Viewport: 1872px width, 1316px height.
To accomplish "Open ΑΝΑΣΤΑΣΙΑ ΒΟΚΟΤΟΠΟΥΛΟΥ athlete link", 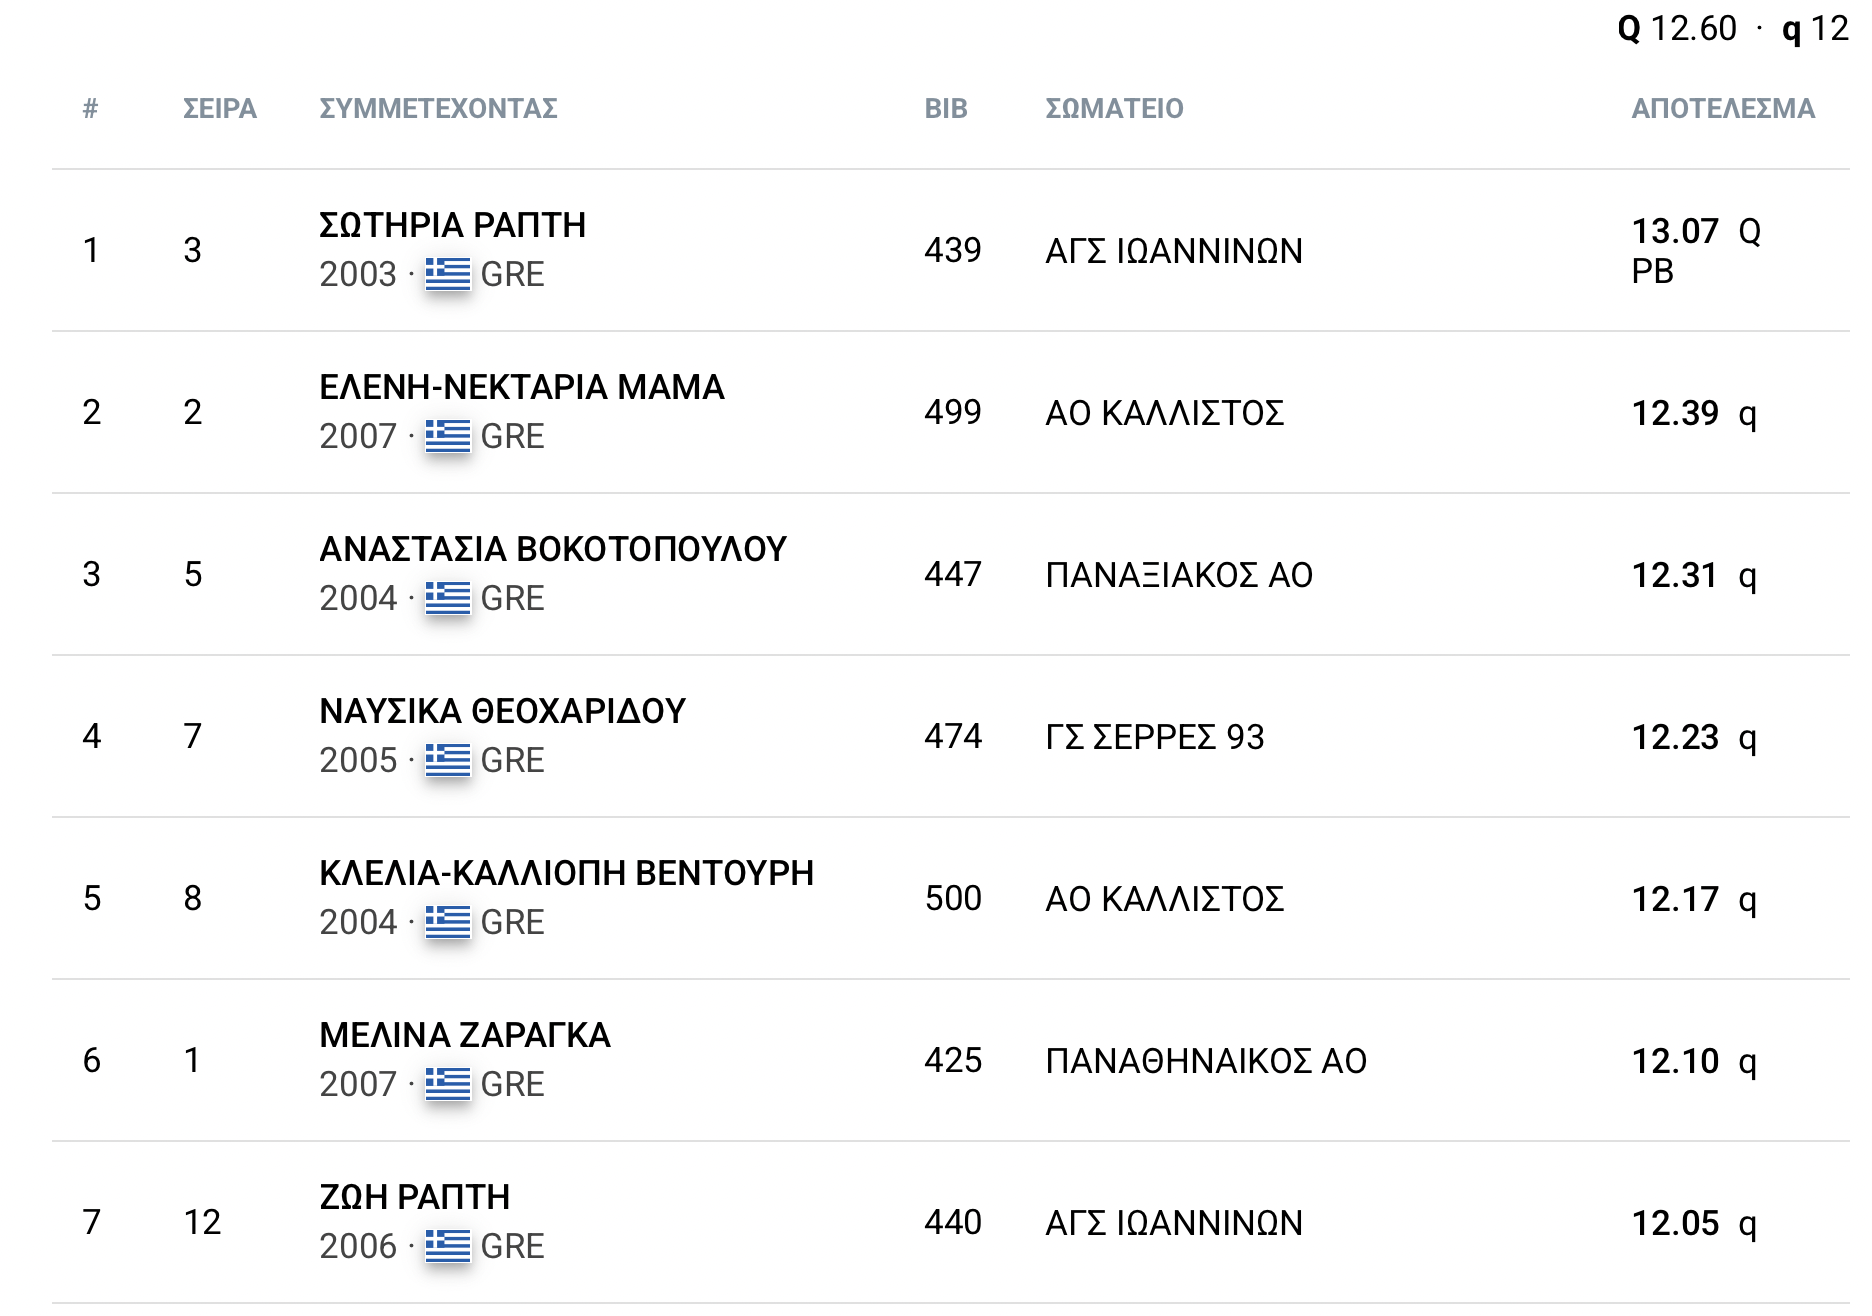I will coord(553,549).
